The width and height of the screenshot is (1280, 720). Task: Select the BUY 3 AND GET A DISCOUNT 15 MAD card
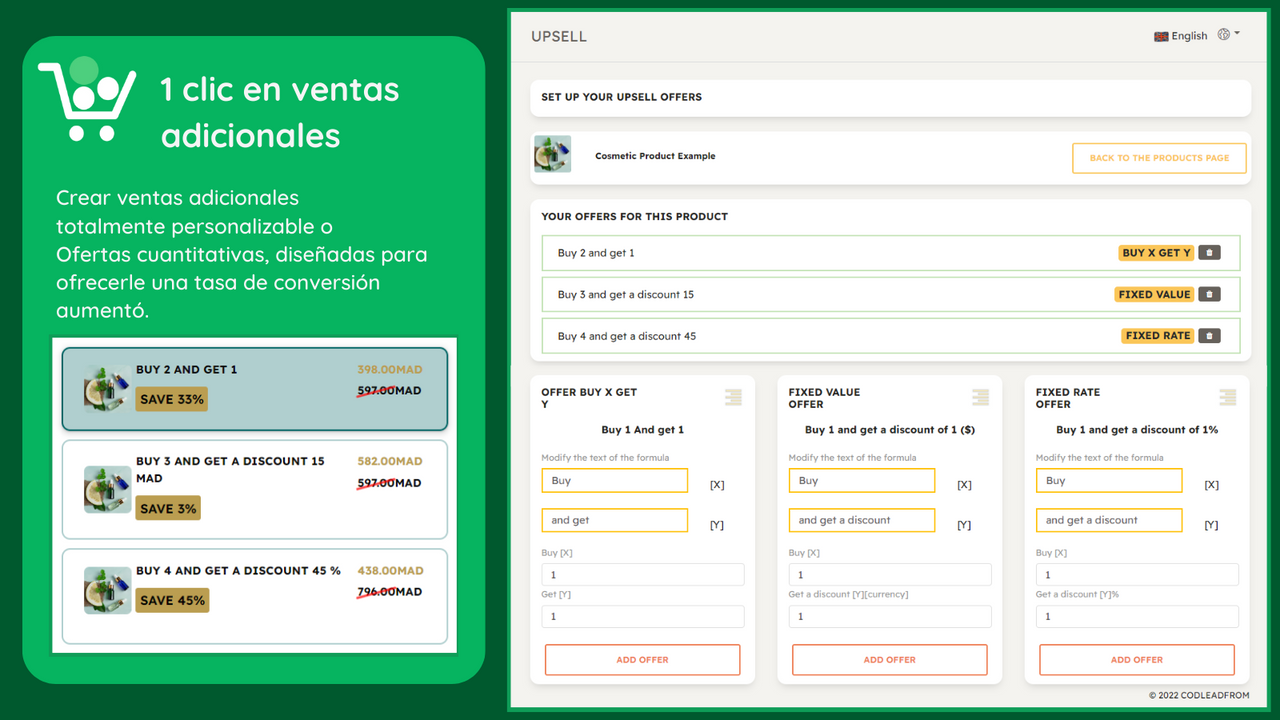point(255,489)
